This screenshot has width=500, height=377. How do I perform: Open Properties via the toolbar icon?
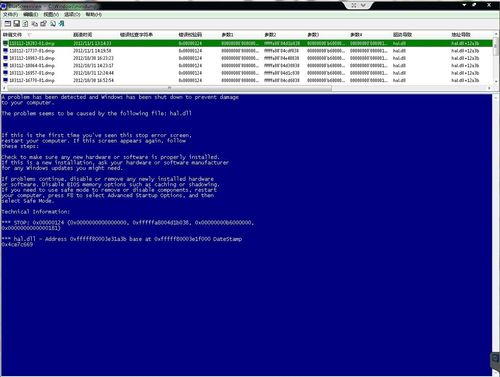(43, 24)
